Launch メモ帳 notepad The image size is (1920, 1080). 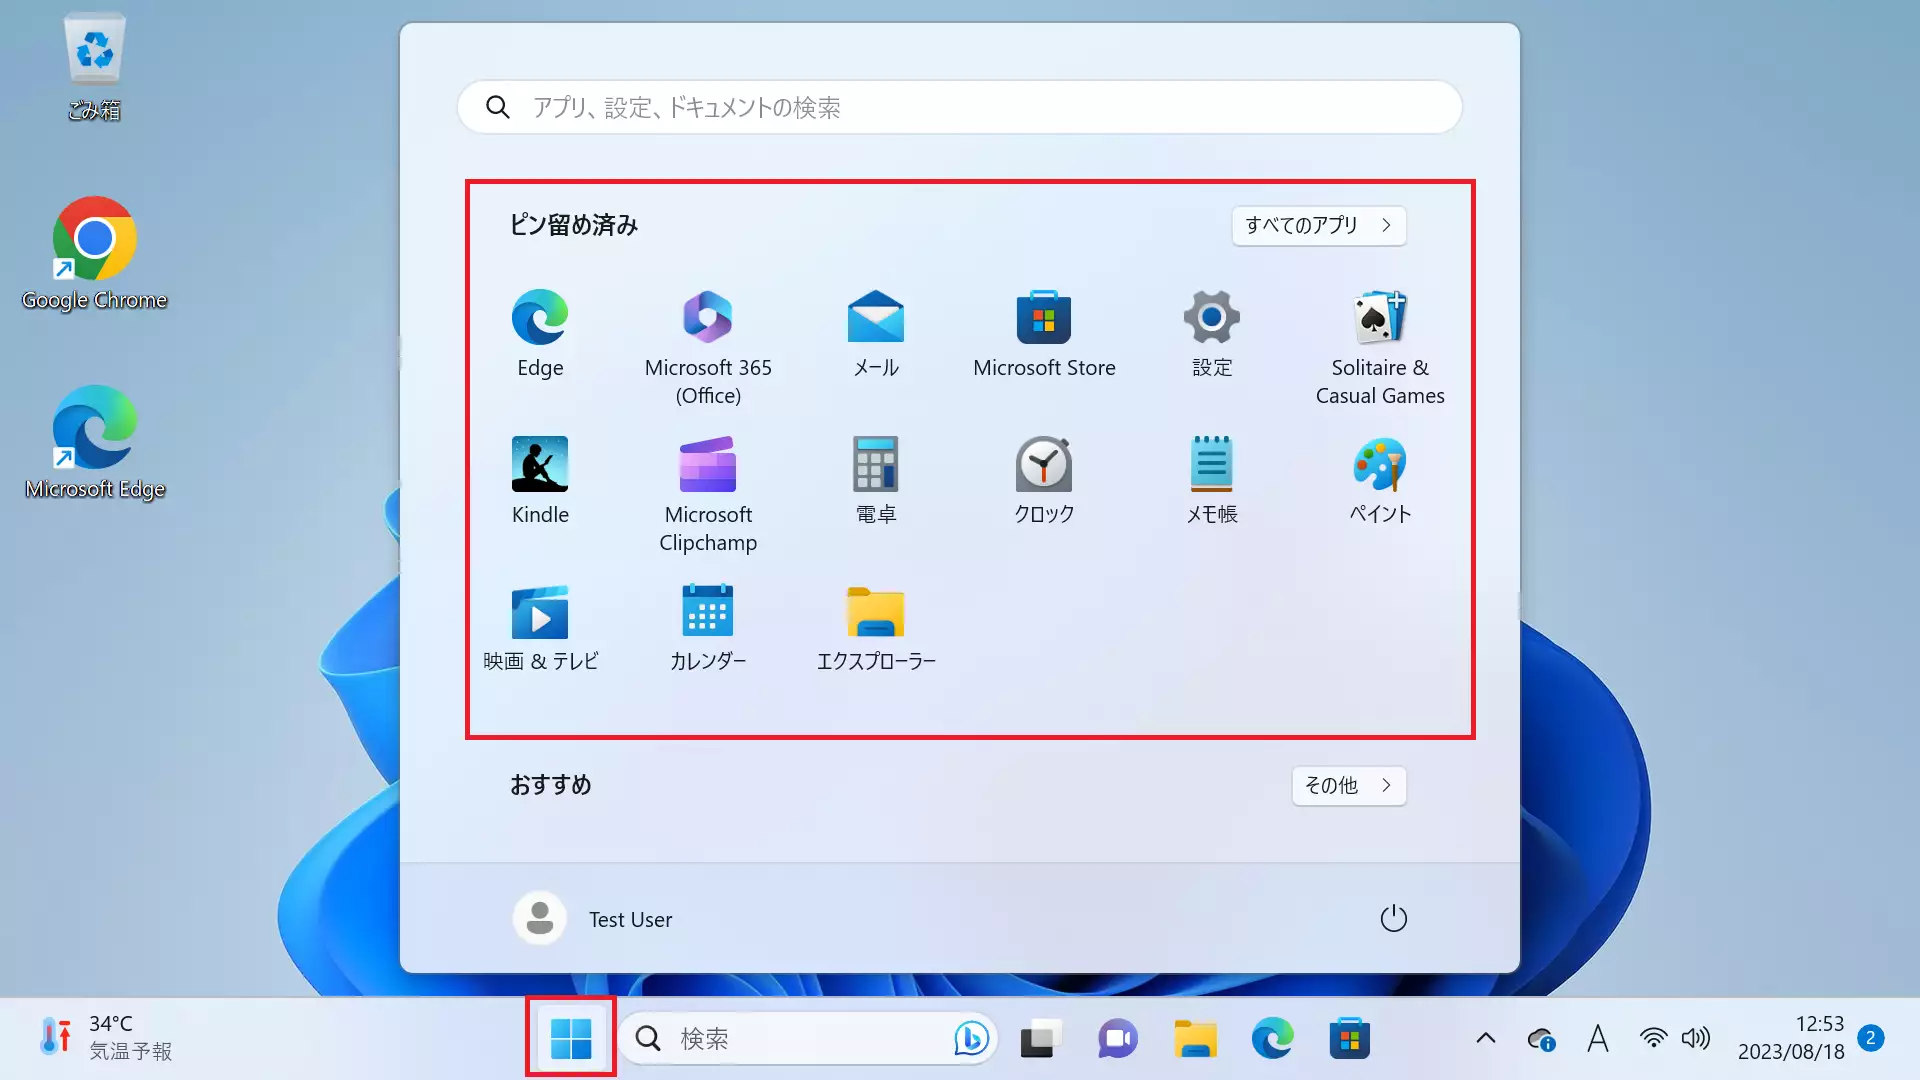pos(1212,481)
